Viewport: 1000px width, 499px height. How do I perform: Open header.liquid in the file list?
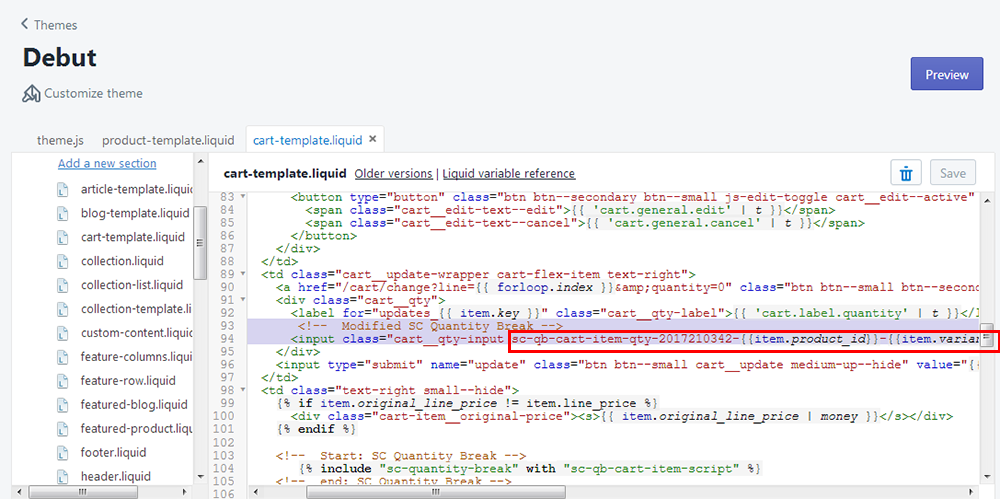tap(116, 477)
